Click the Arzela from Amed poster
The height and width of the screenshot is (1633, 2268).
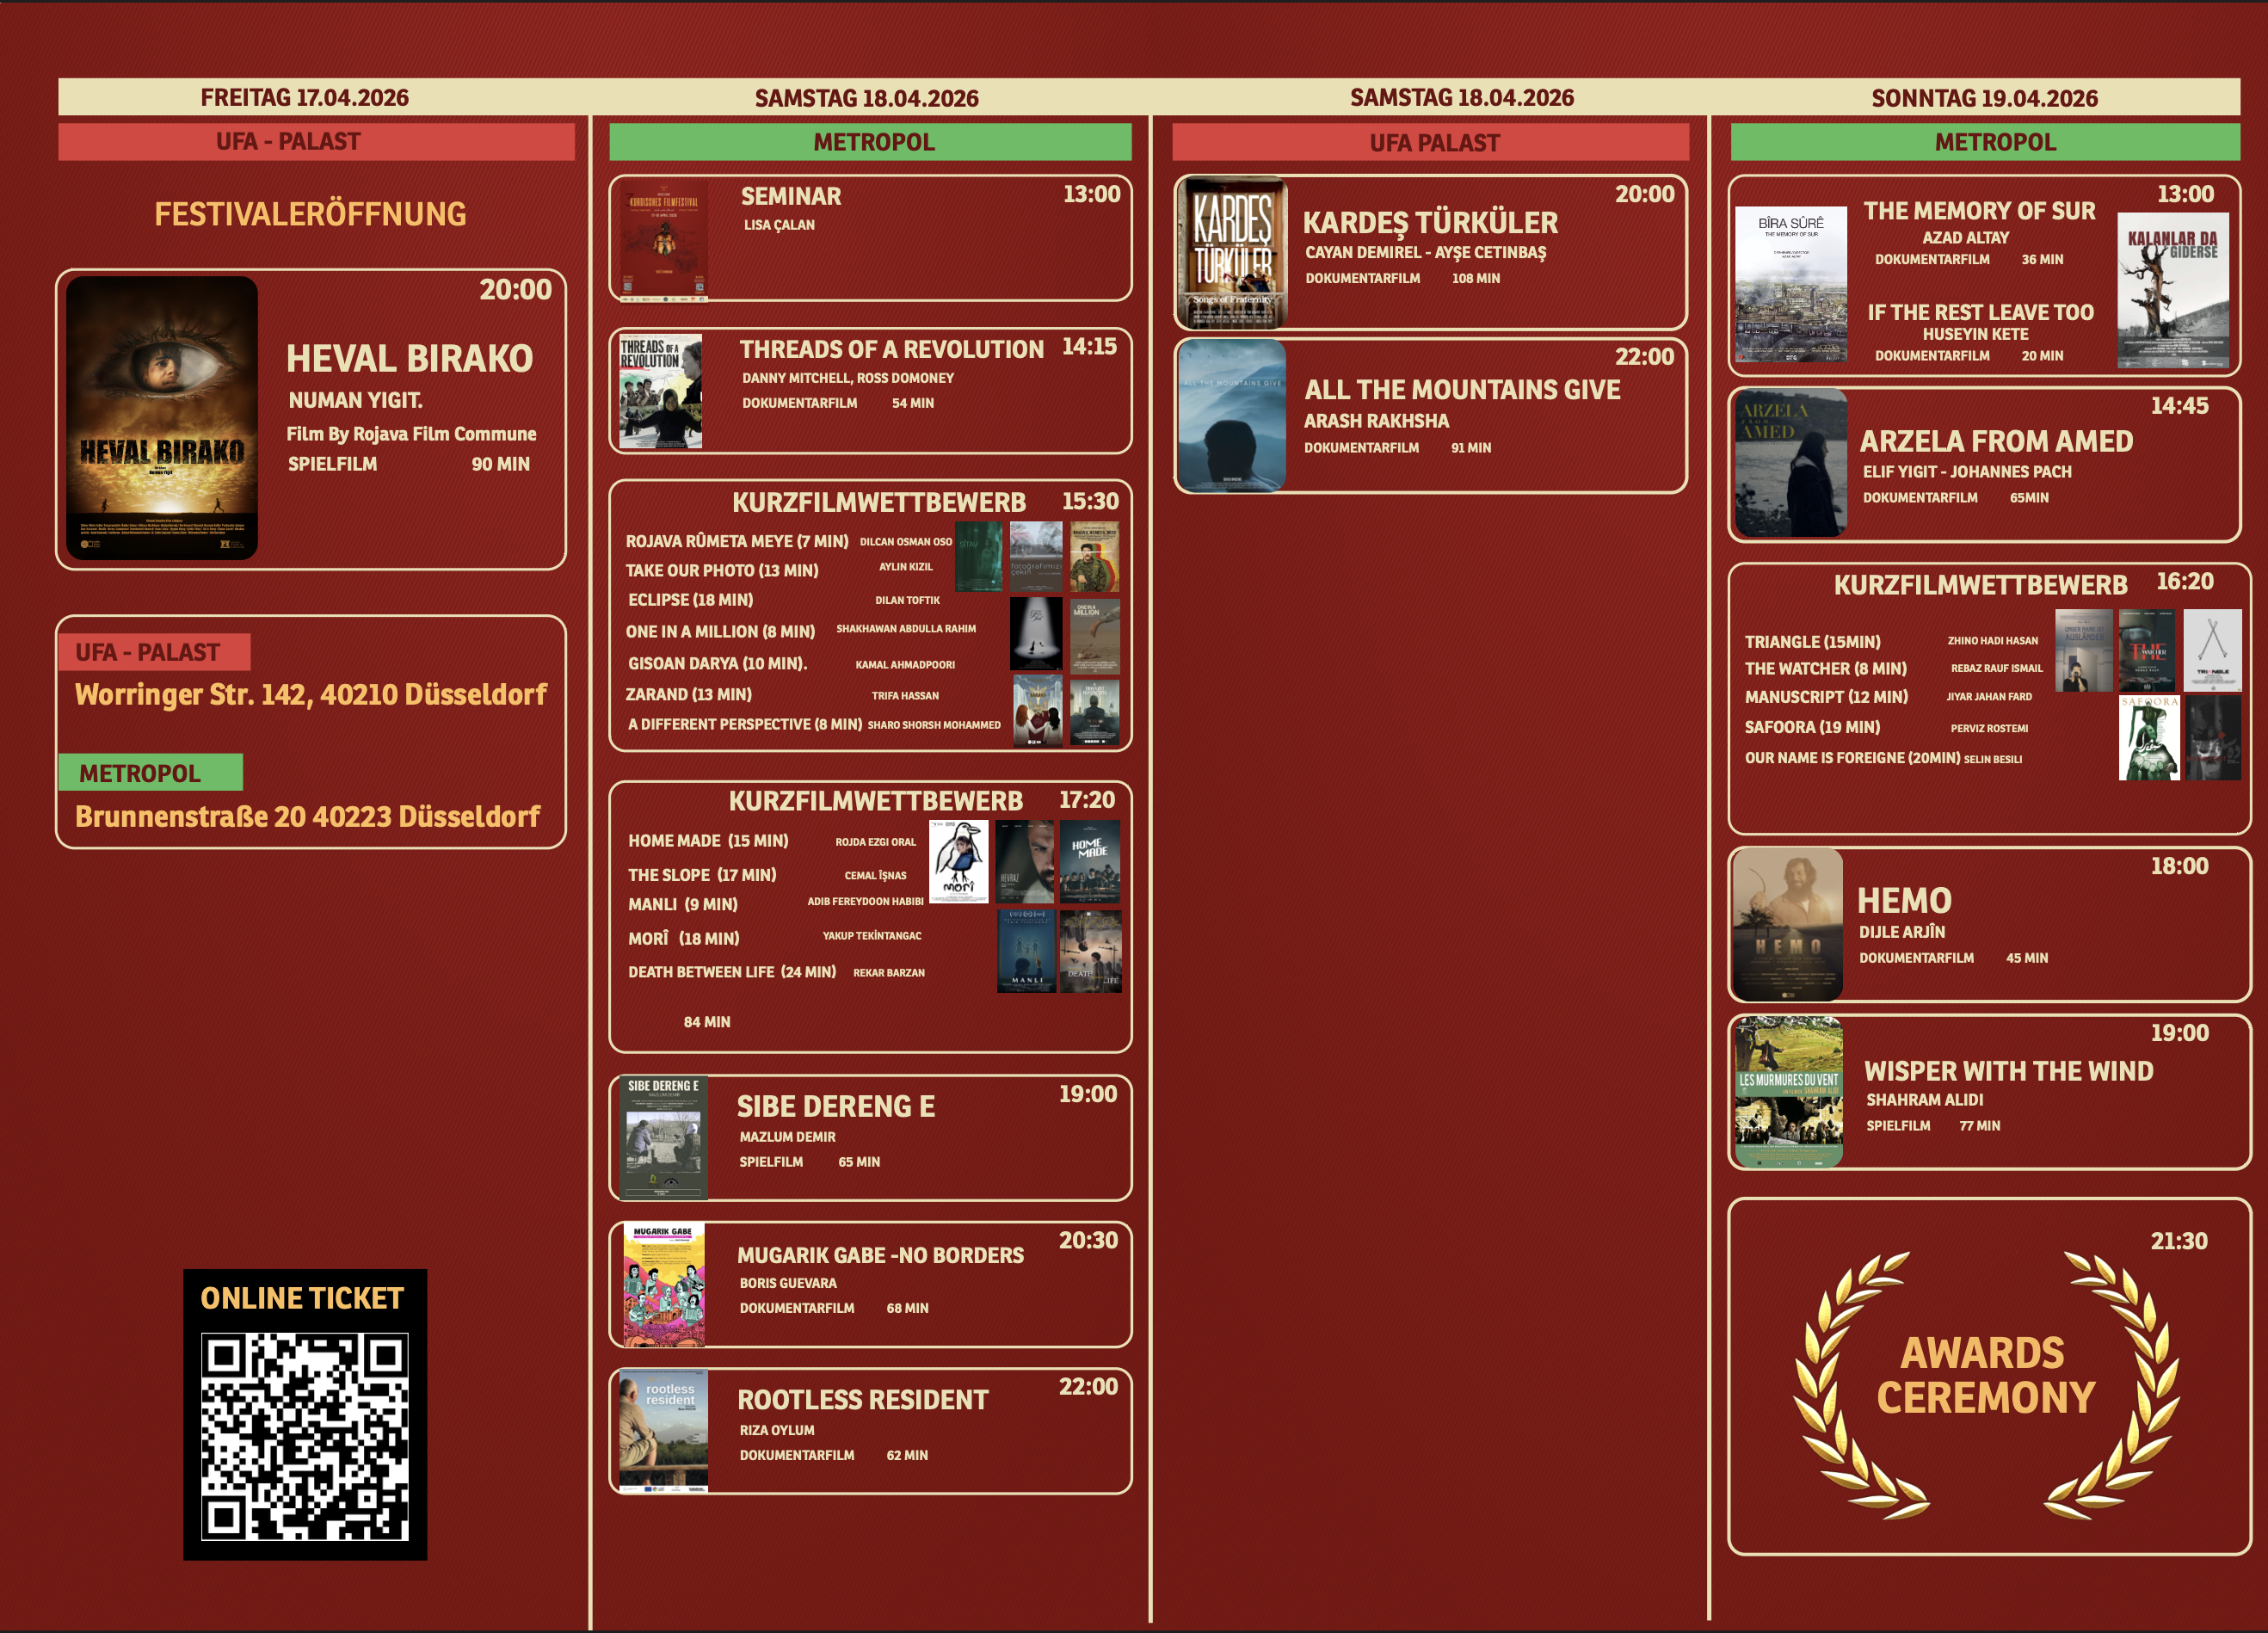[x=1790, y=464]
